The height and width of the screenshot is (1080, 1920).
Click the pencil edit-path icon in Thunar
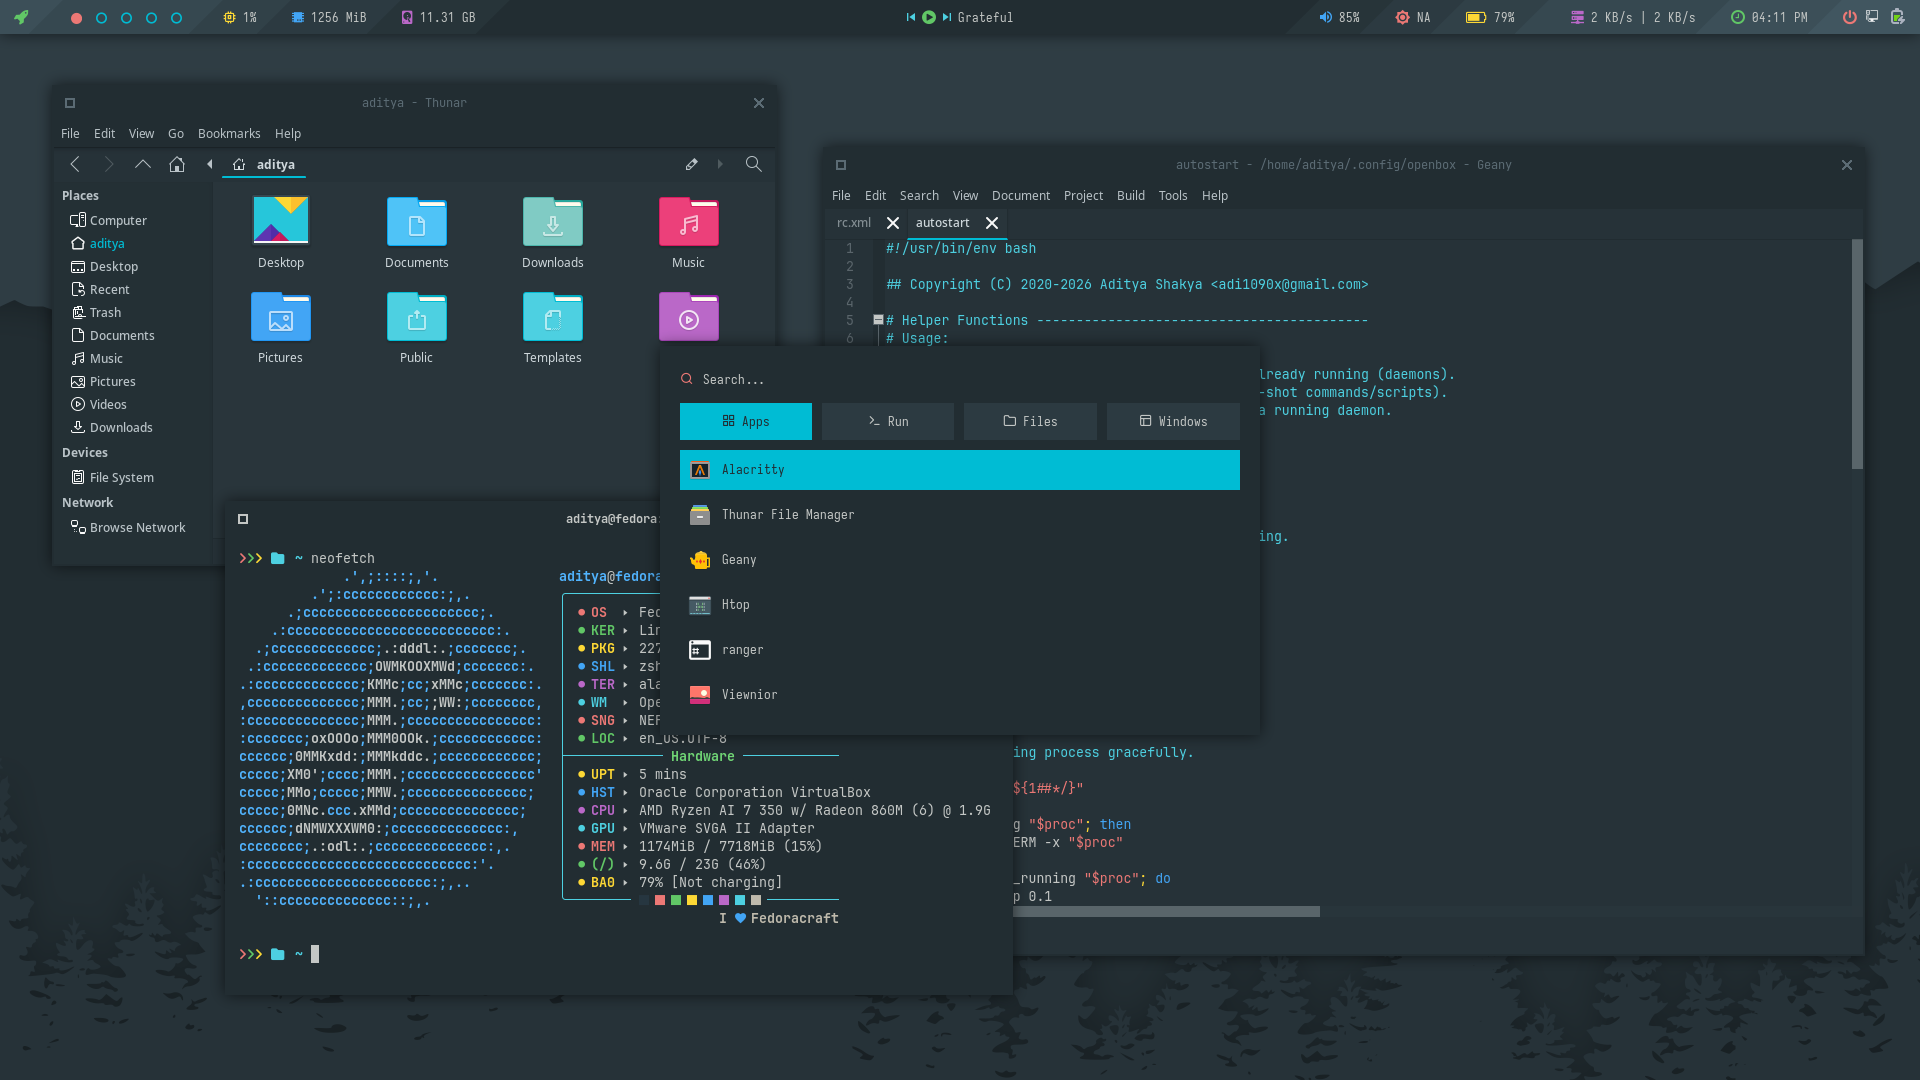click(x=691, y=164)
